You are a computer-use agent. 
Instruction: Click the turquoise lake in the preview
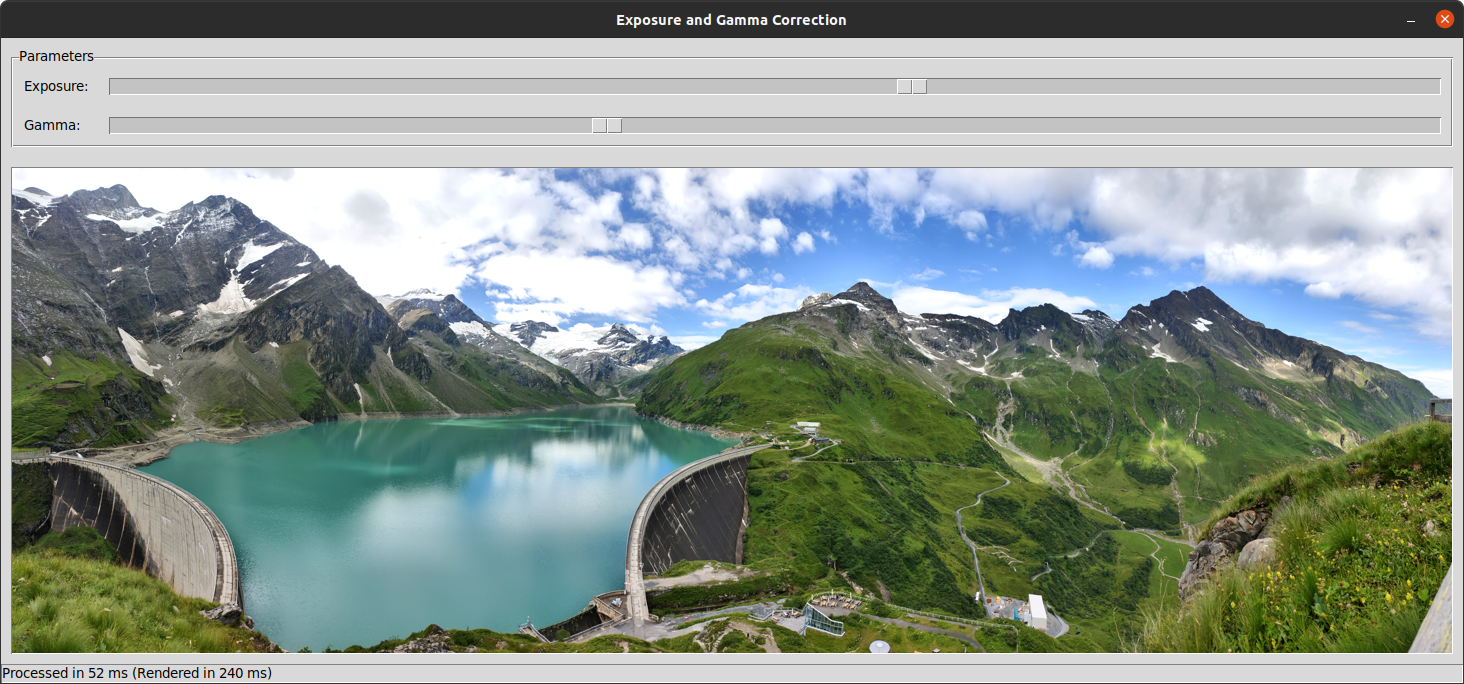coord(400,500)
